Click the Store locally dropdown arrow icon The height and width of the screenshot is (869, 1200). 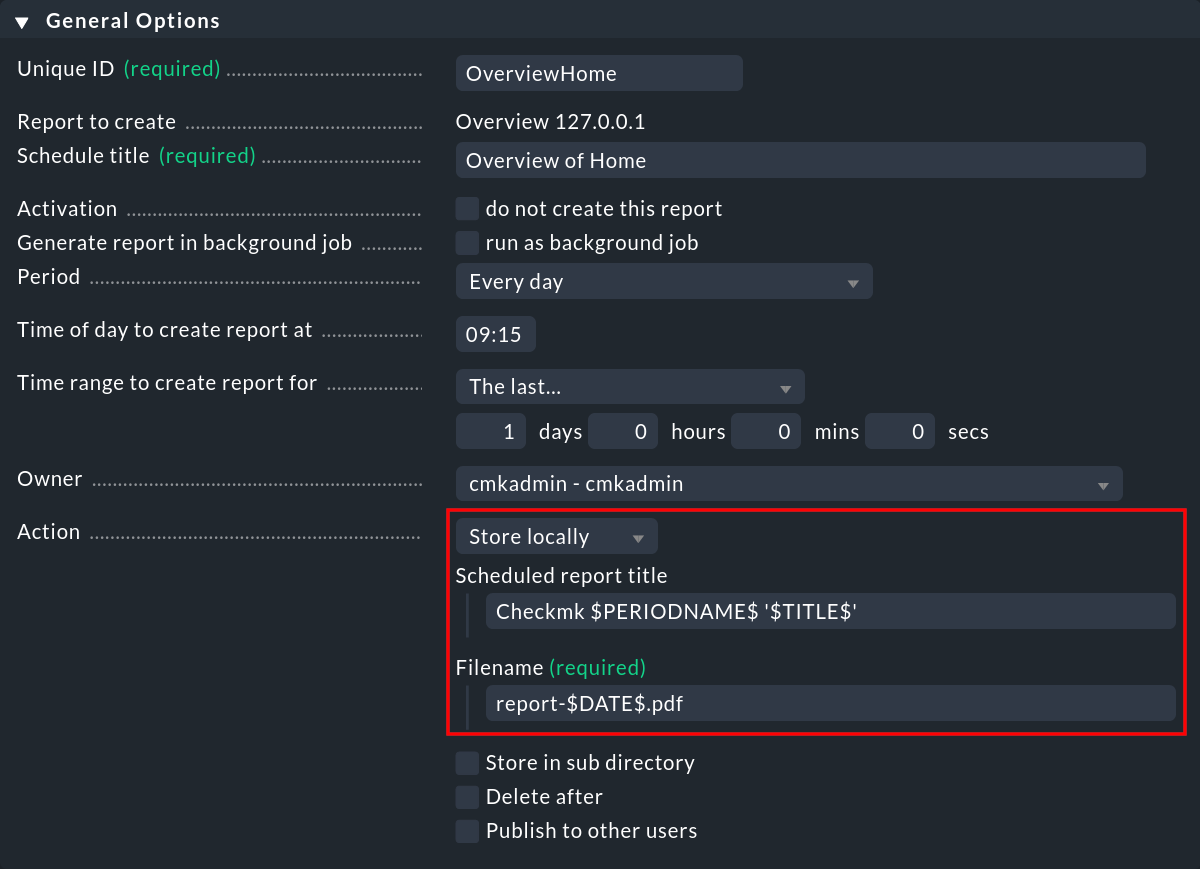tap(638, 536)
